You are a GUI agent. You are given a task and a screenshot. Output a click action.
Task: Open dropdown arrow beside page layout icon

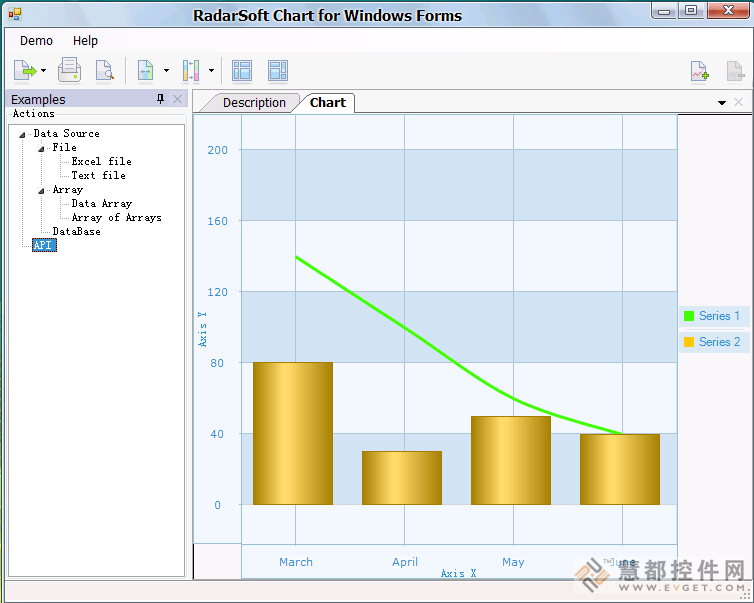point(166,71)
